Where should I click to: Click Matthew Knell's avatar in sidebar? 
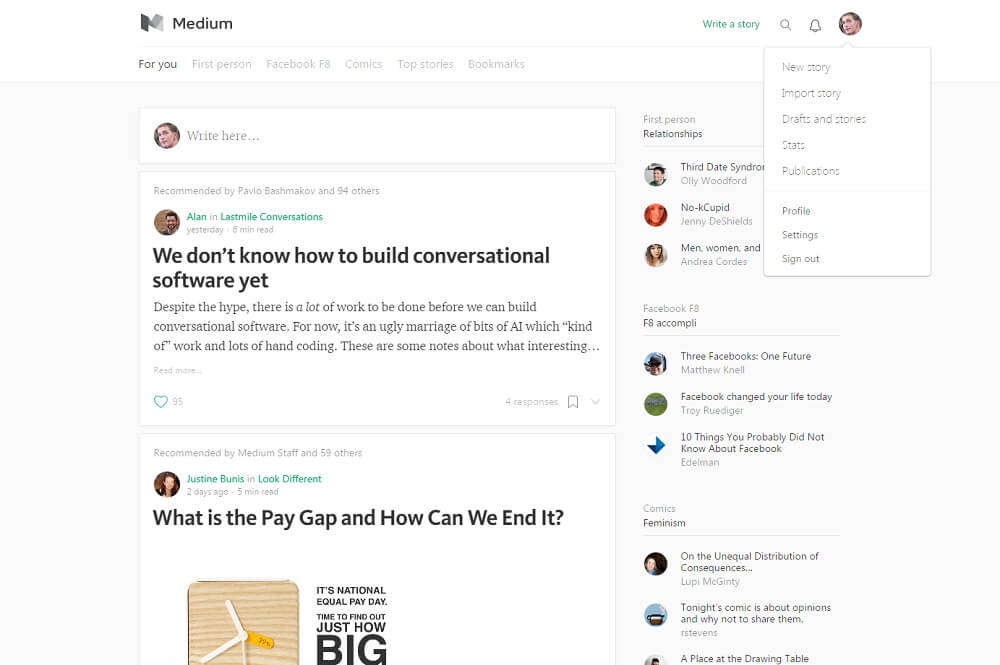click(656, 363)
